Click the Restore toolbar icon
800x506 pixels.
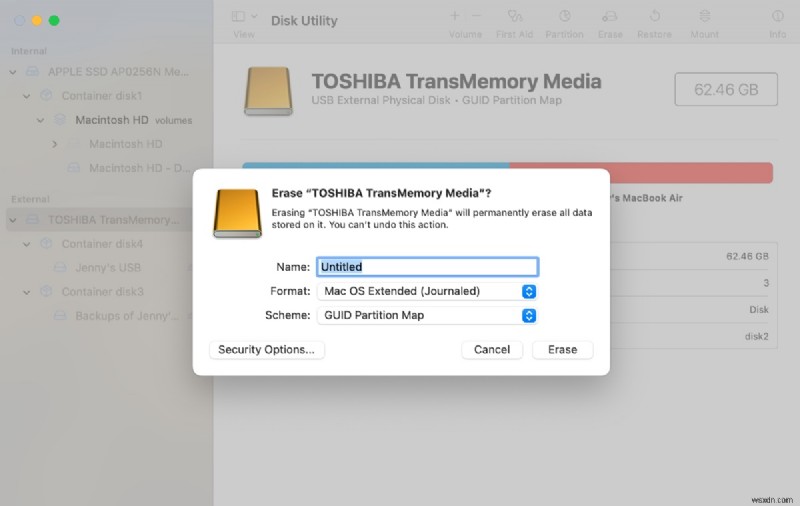[x=655, y=16]
